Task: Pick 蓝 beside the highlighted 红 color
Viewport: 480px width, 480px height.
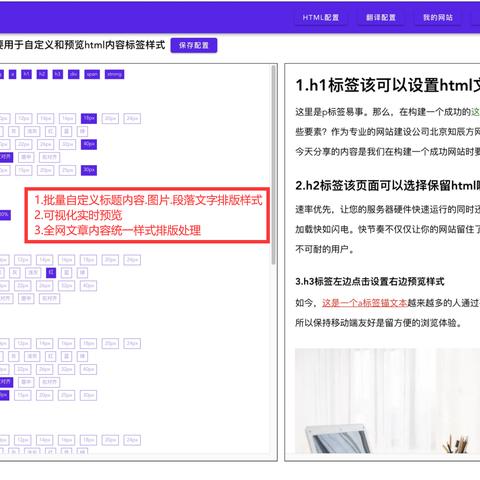Action: pos(67,273)
